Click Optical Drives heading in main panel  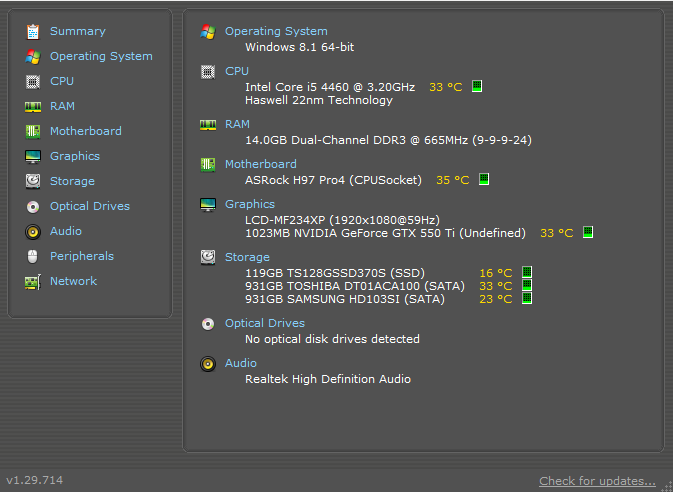pyautogui.click(x=265, y=323)
